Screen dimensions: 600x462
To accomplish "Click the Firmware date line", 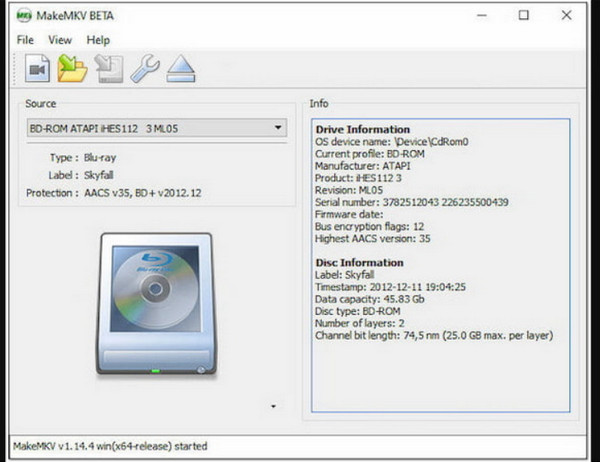I will point(349,214).
